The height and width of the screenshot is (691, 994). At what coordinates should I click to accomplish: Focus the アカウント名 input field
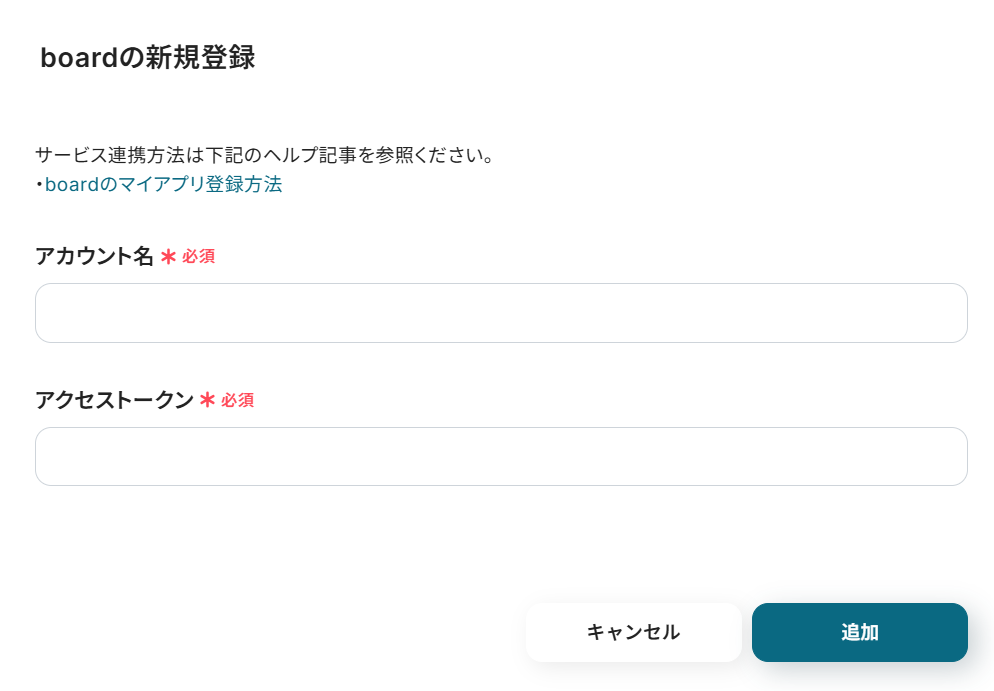[501, 313]
